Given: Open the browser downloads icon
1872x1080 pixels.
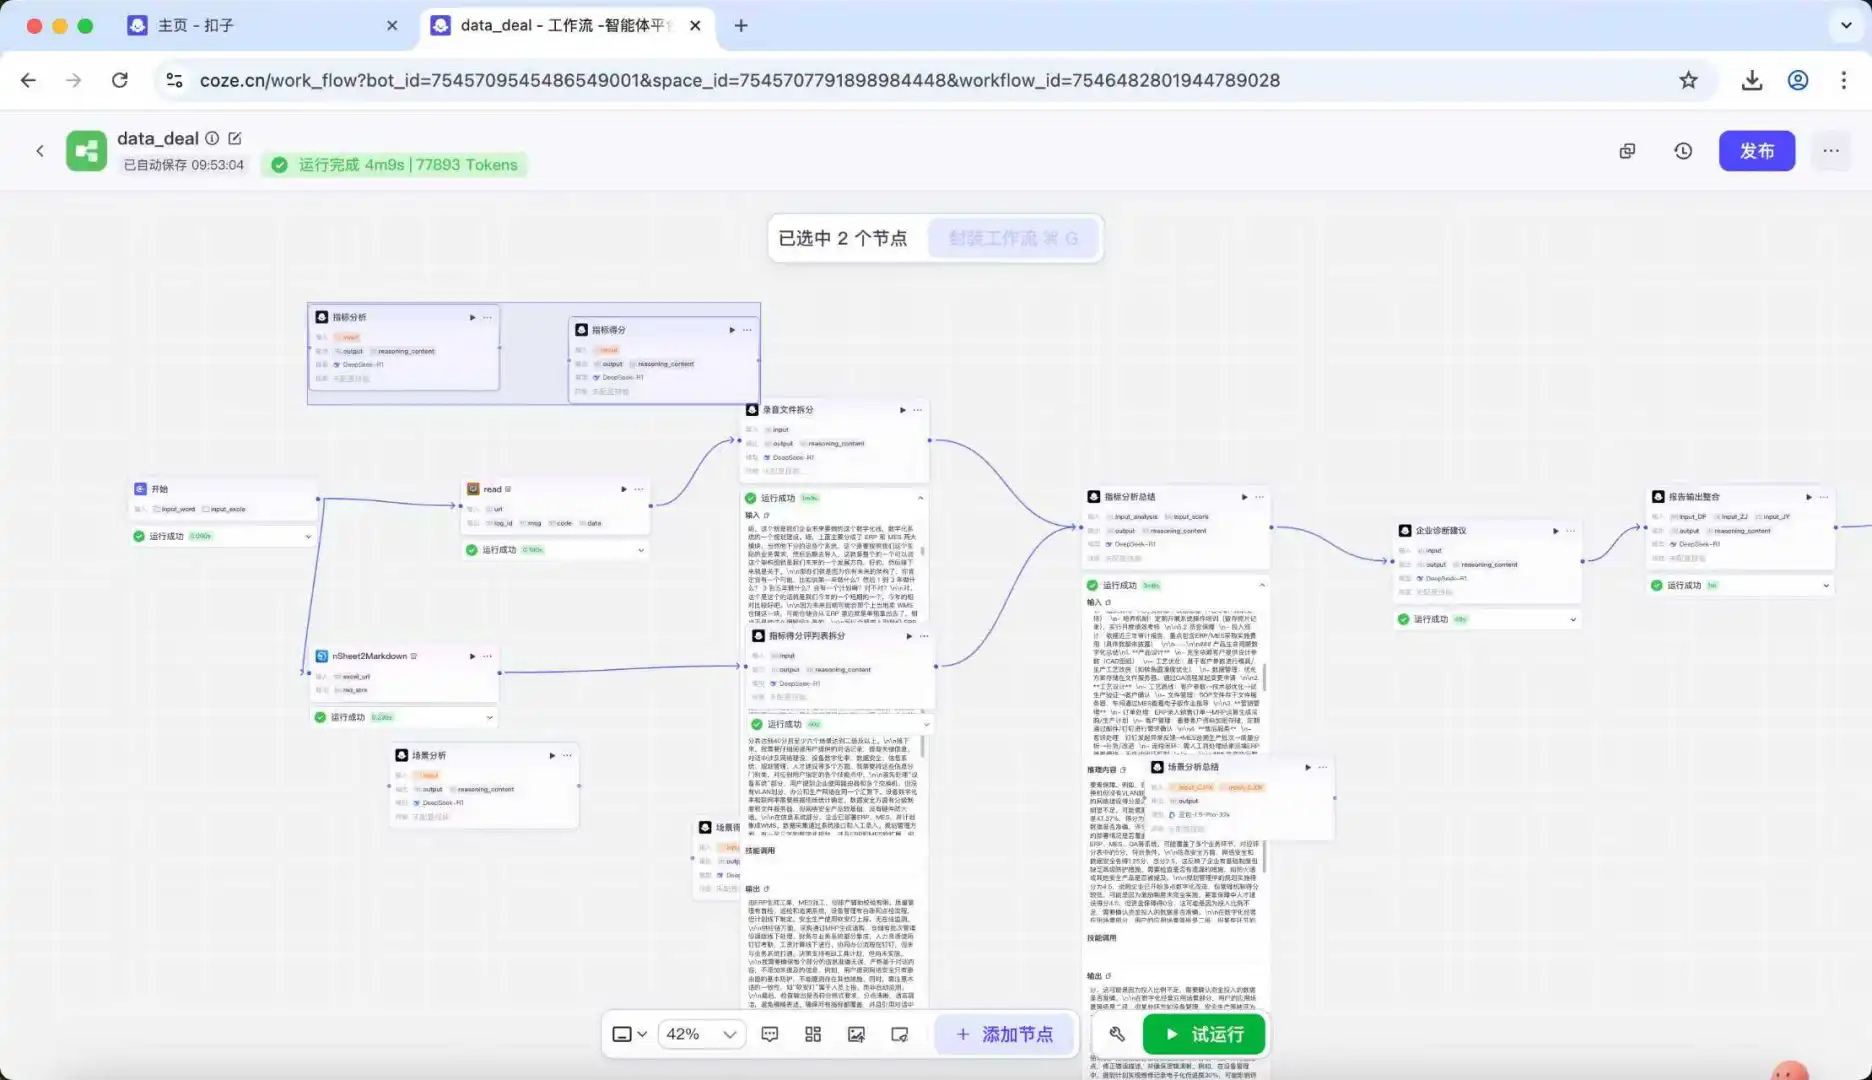Looking at the screenshot, I should (1752, 80).
